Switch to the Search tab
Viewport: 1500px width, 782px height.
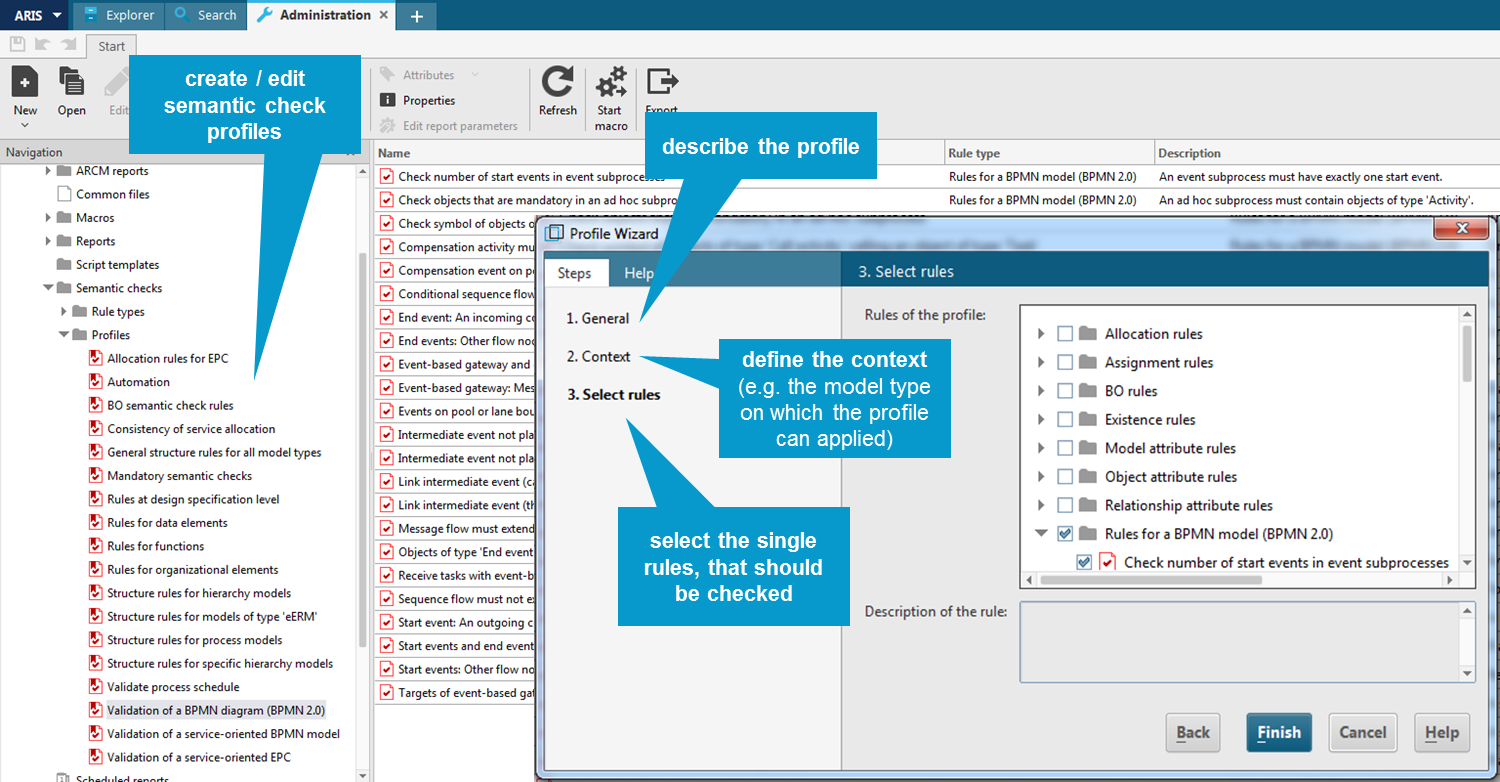pos(205,15)
